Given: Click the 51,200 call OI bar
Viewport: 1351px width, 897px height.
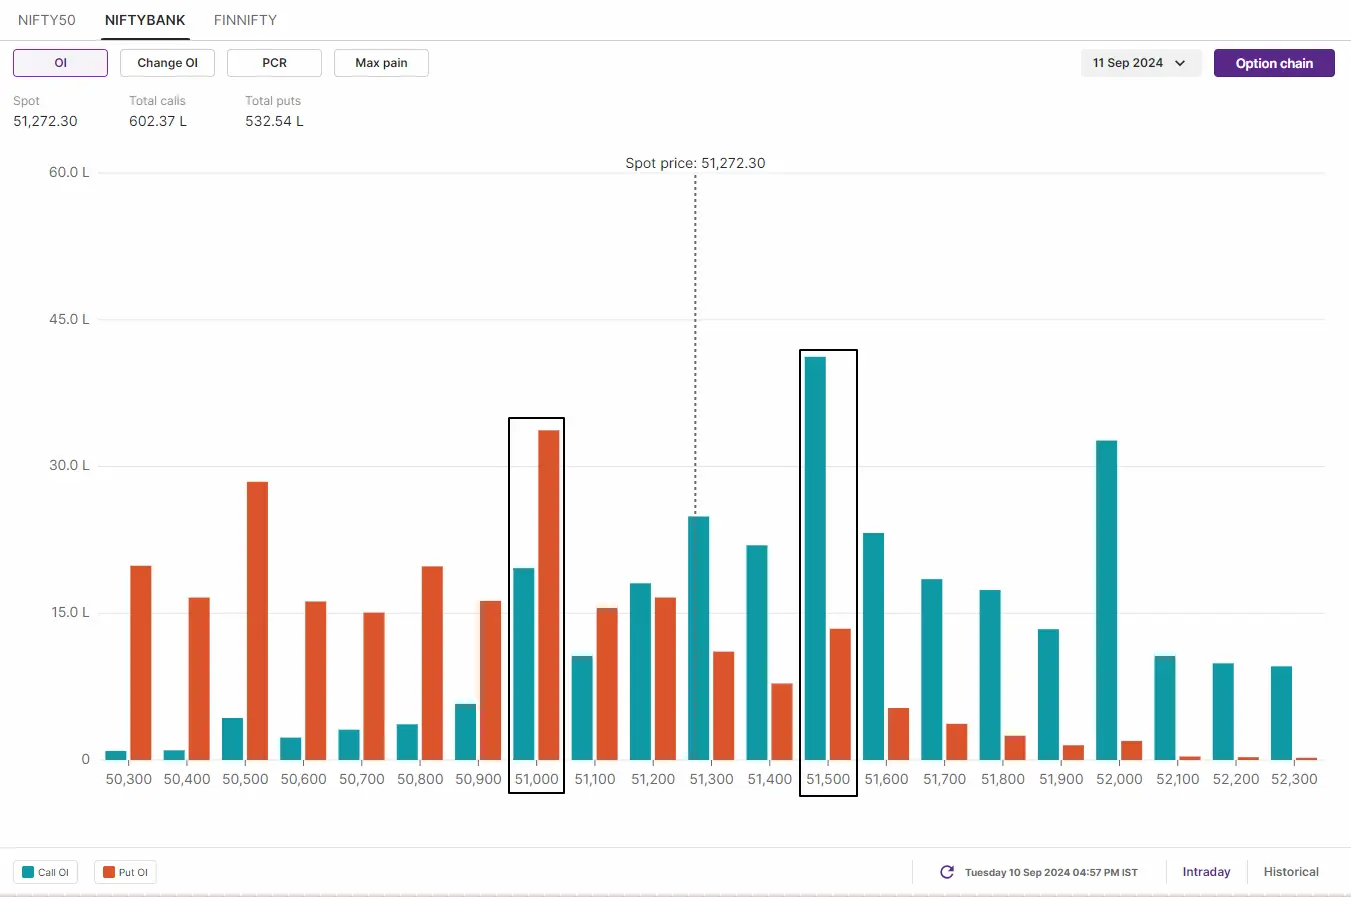Looking at the screenshot, I should (640, 671).
